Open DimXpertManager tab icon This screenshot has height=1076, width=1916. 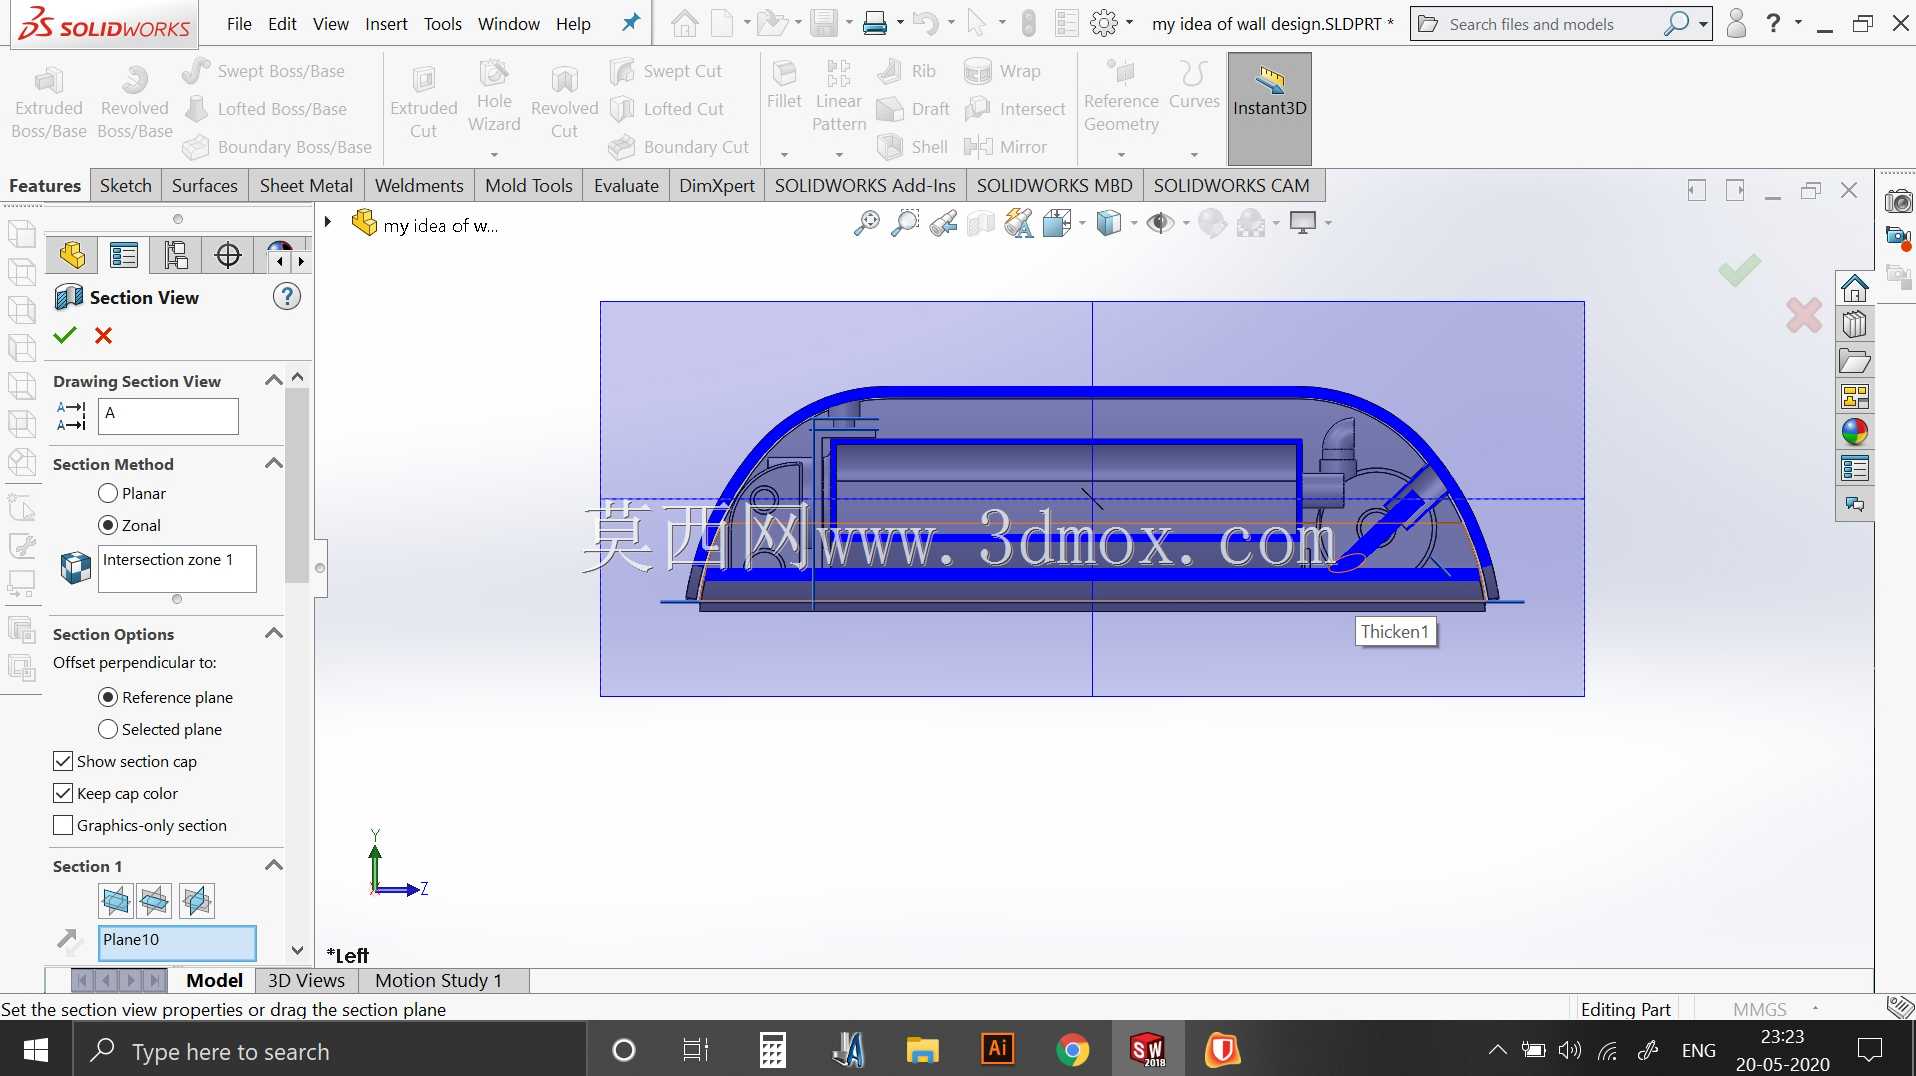pyautogui.click(x=228, y=256)
